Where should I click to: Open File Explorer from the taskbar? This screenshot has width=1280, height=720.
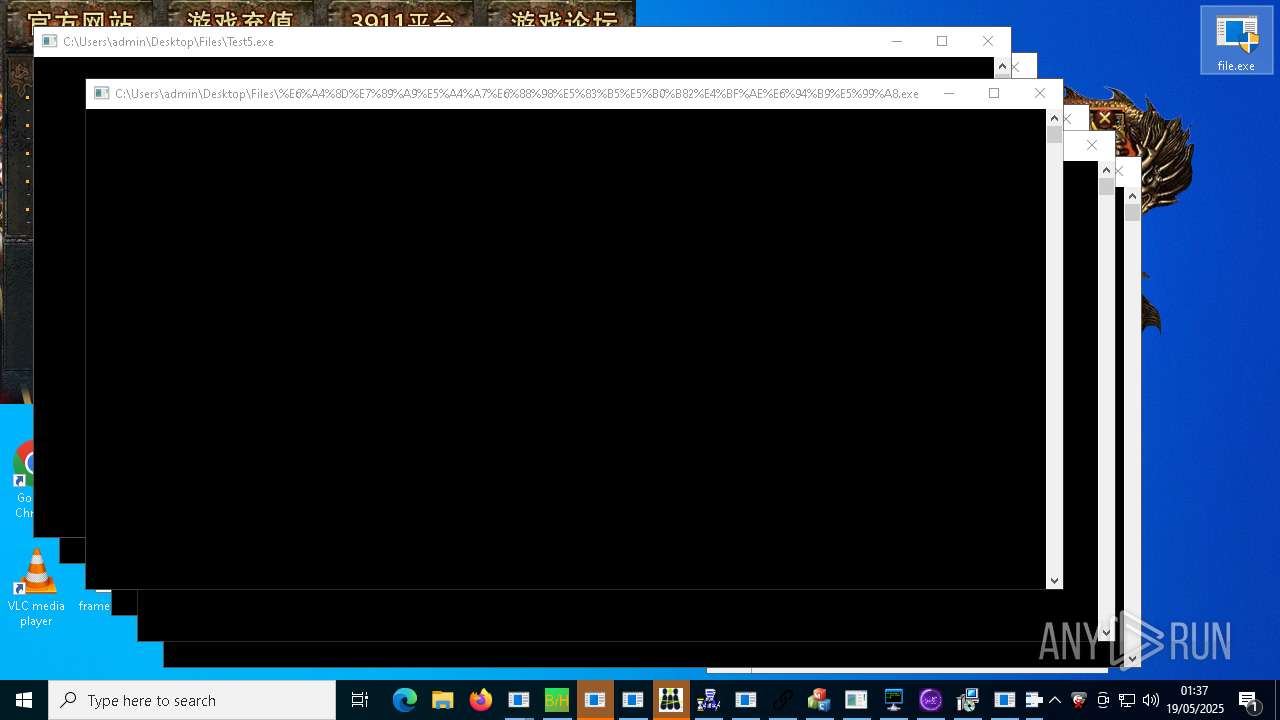(x=443, y=700)
